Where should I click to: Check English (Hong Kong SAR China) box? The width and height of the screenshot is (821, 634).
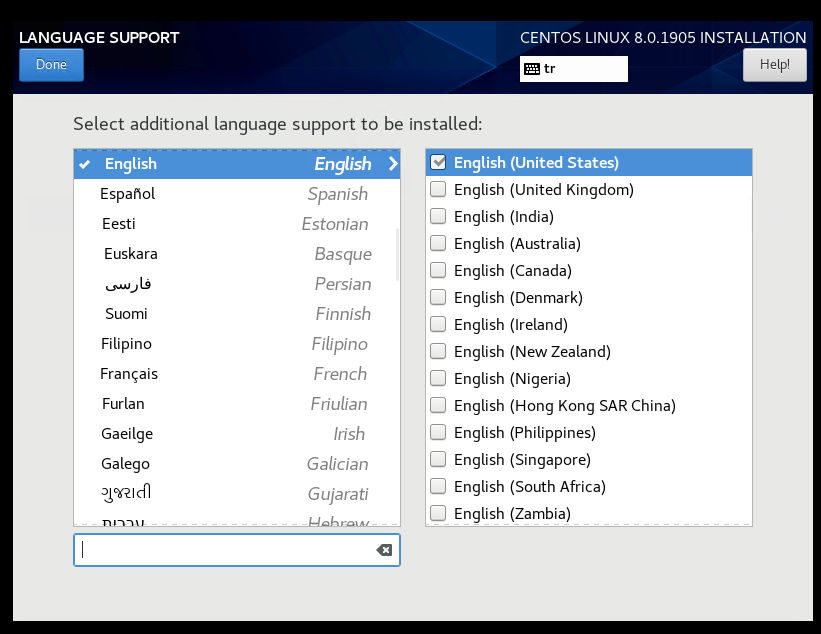tap(438, 405)
